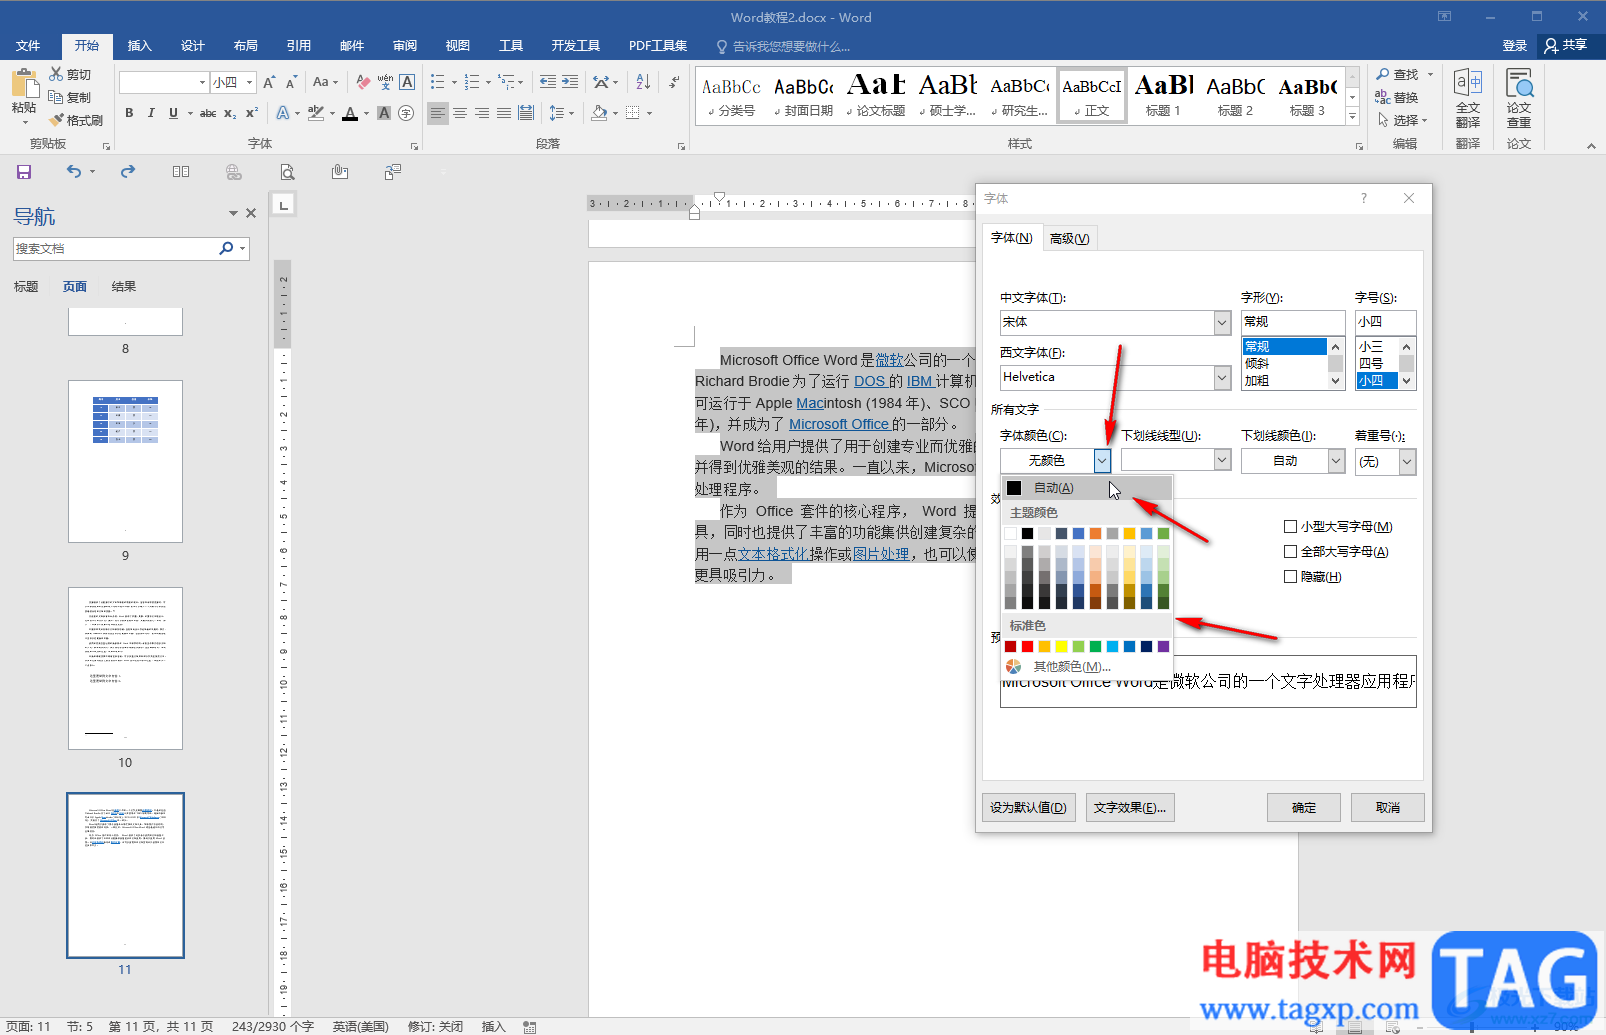Switch to the Review ribbon tab
This screenshot has height=1035, width=1606.
pyautogui.click(x=404, y=46)
